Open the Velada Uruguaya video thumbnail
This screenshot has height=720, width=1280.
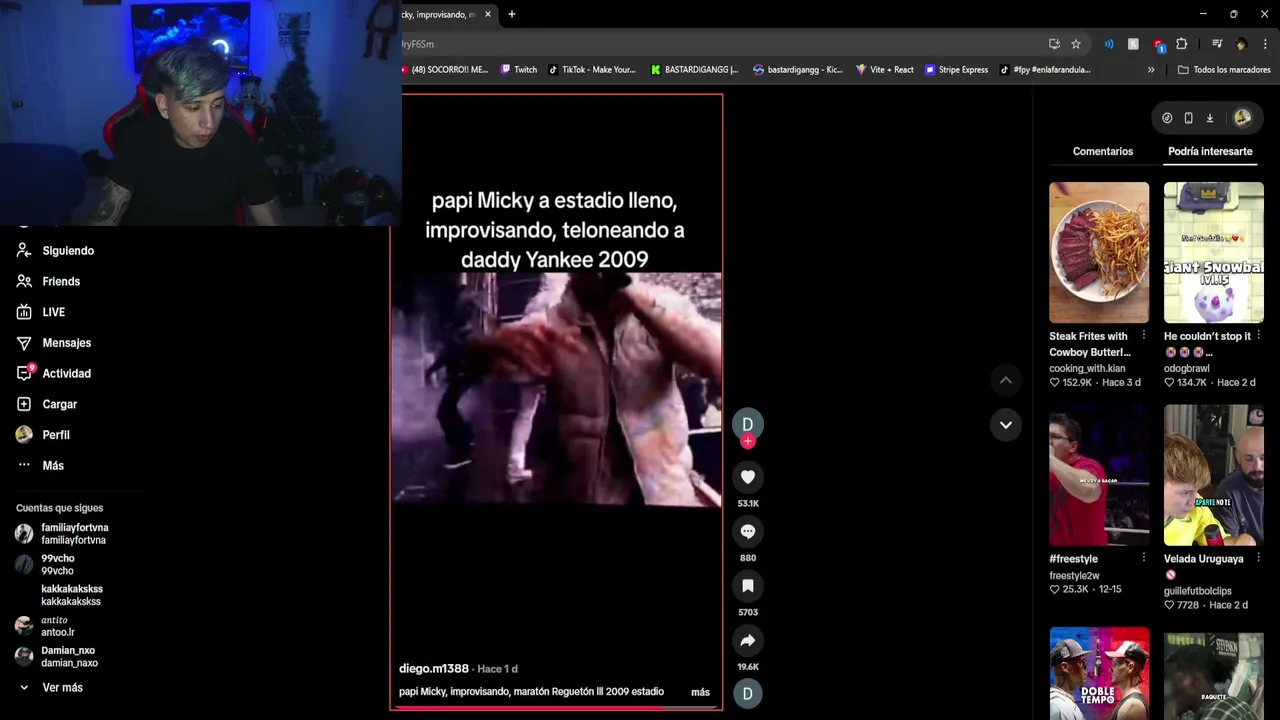(x=1214, y=475)
